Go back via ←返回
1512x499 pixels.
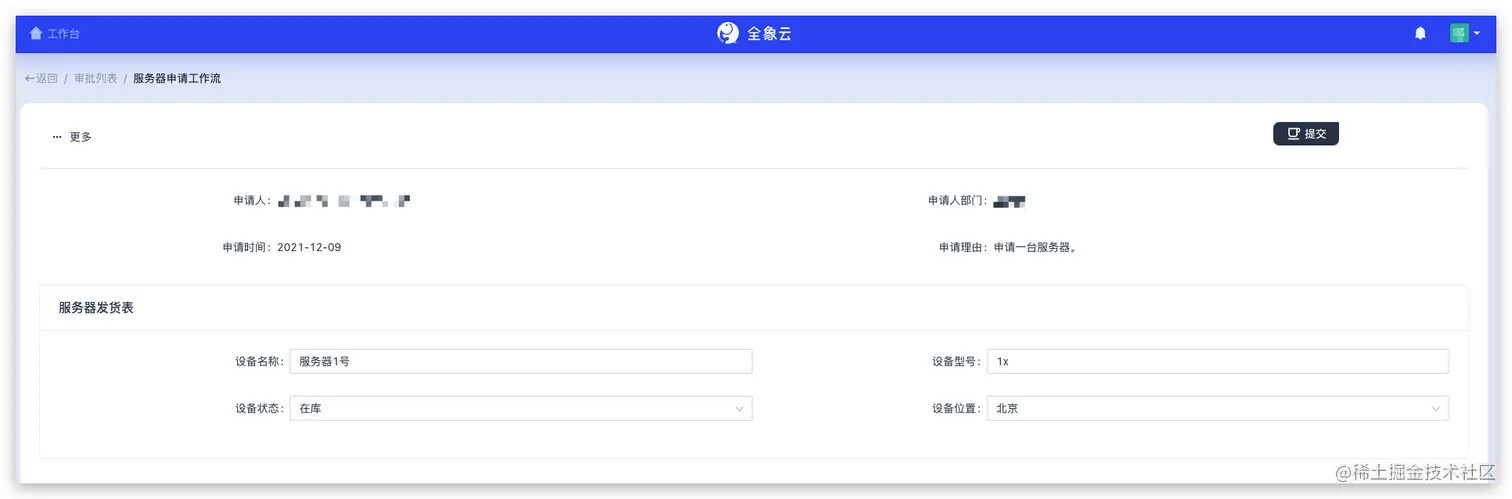41,78
